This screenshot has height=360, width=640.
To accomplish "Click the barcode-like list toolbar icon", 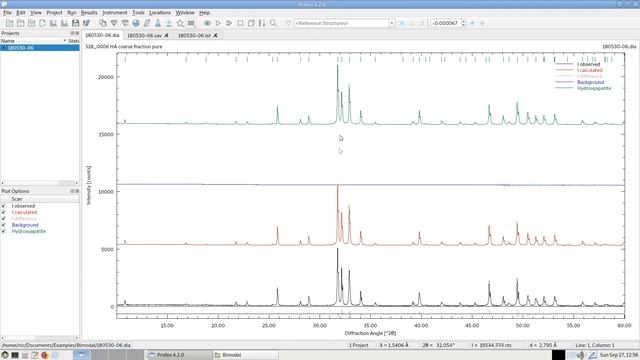I will 191,23.
